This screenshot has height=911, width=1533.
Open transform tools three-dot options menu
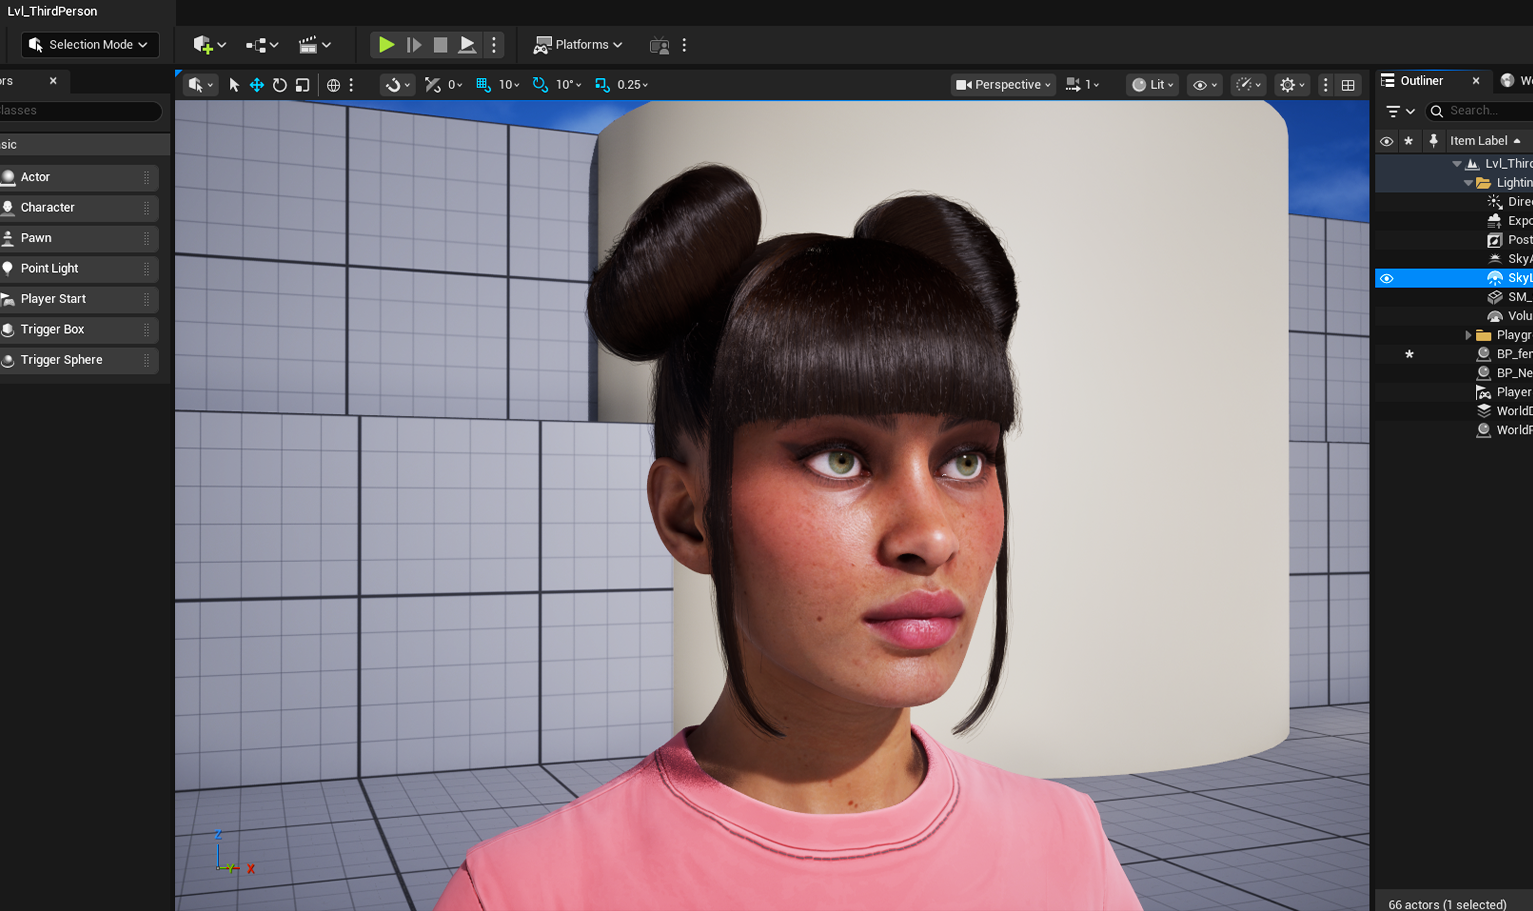(352, 85)
